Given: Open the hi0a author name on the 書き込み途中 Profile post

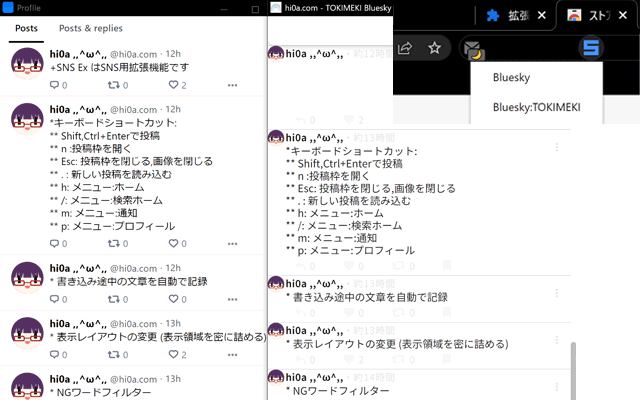Looking at the screenshot, I should click(78, 269).
